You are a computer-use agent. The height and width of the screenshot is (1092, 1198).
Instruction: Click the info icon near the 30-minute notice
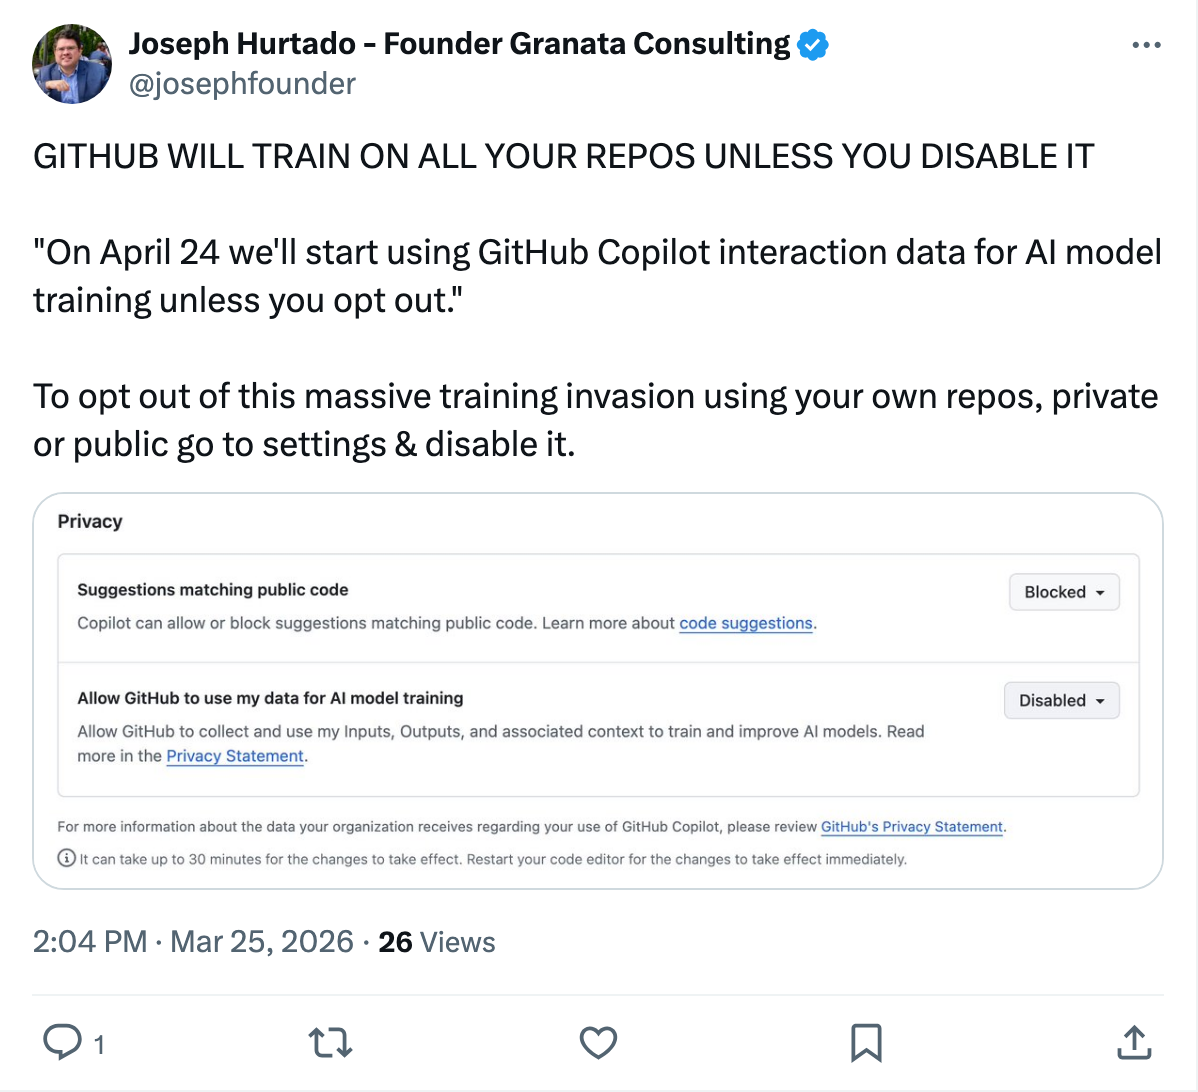tap(66, 858)
